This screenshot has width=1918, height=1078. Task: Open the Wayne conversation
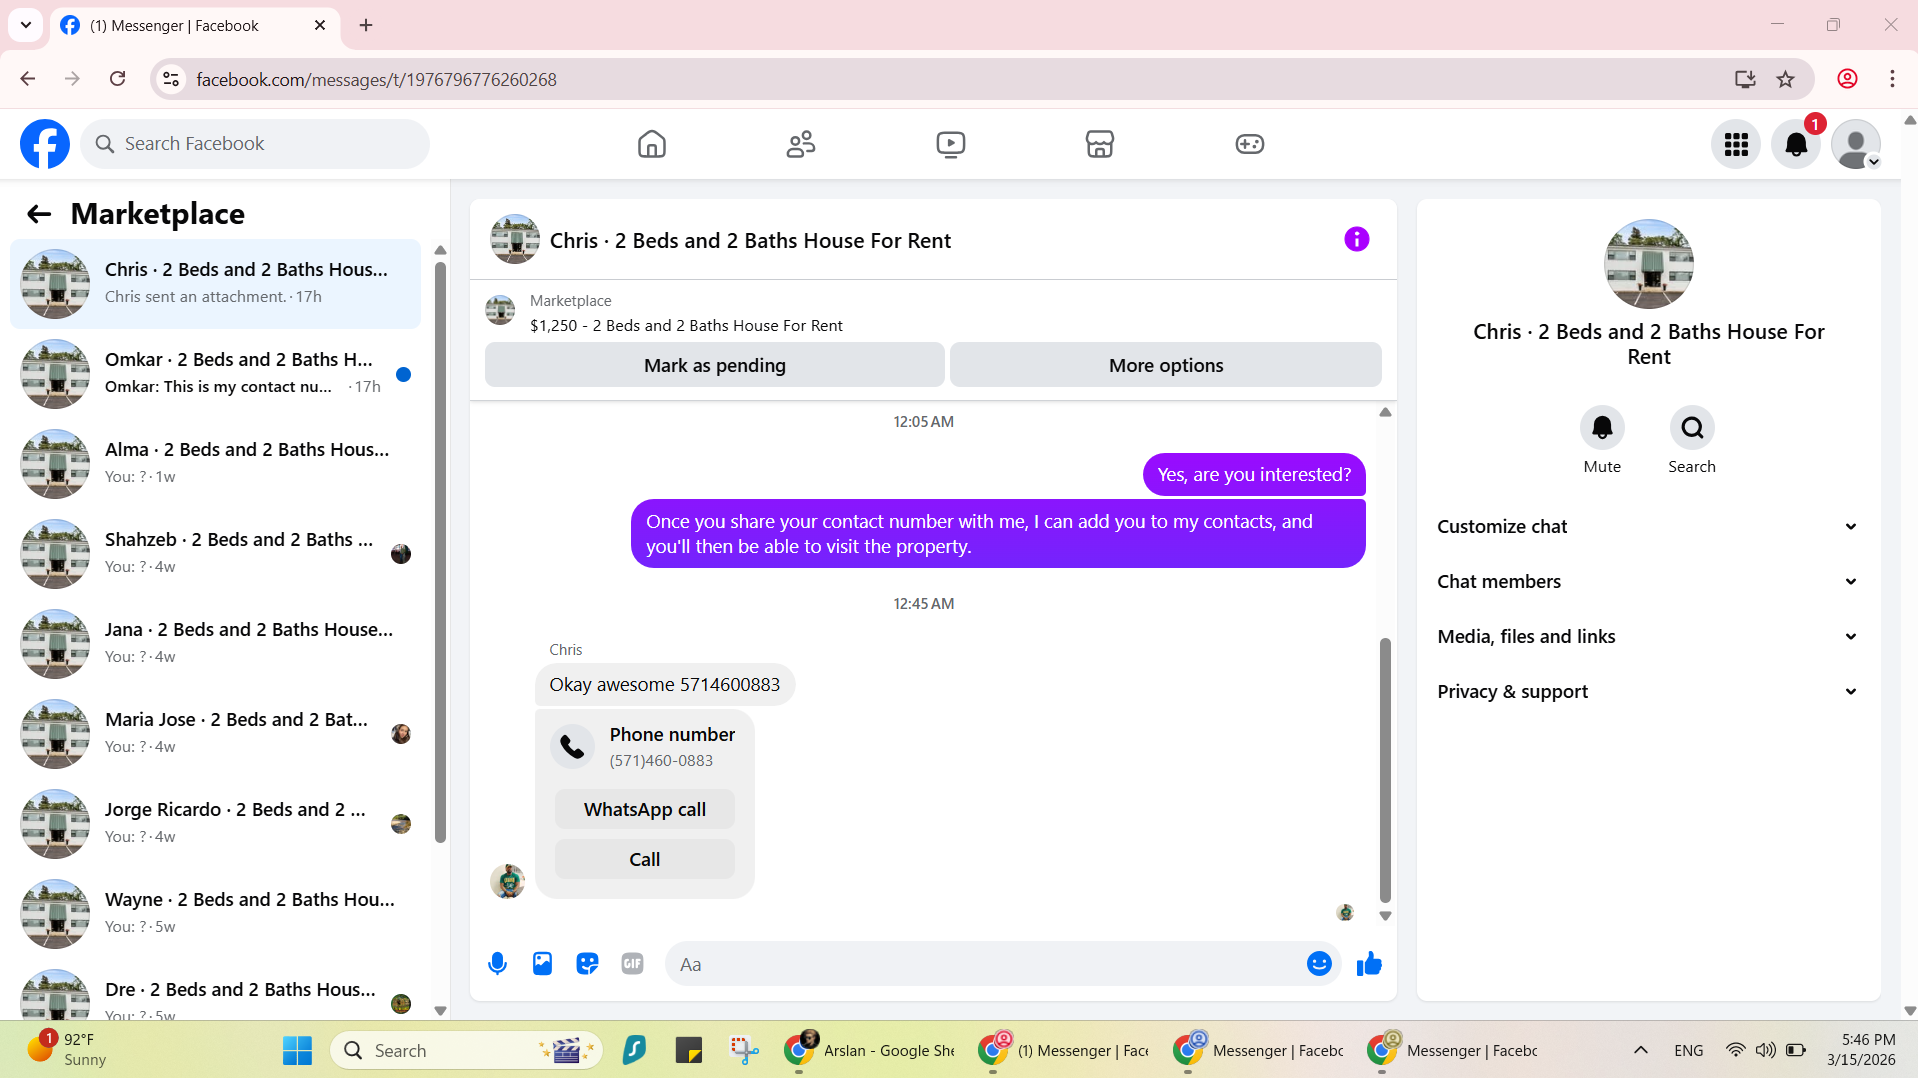tap(215, 914)
